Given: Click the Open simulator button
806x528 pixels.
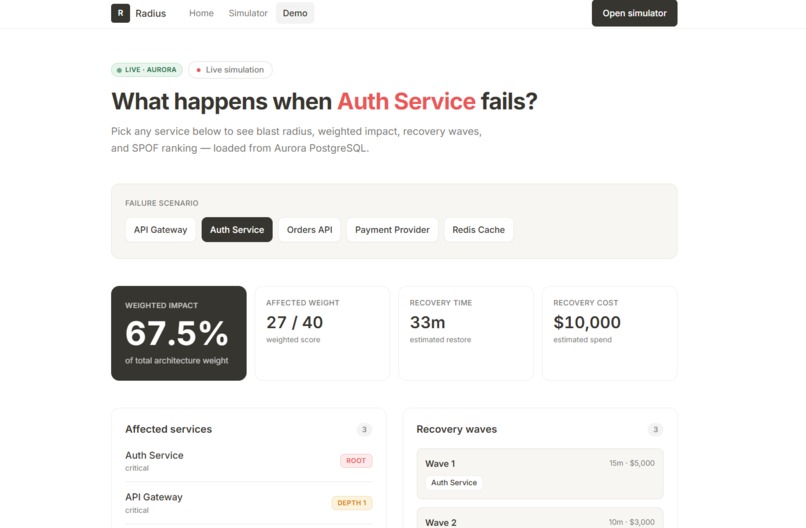Looking at the screenshot, I should pos(634,13).
